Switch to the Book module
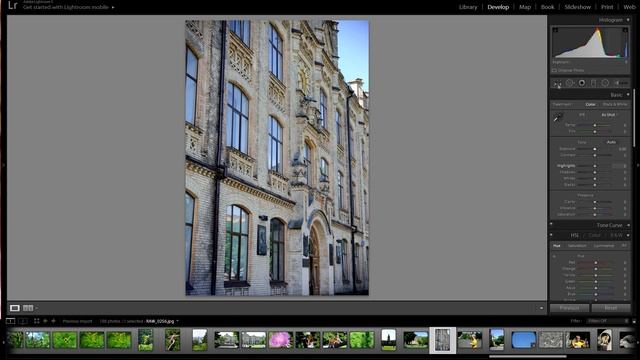This screenshot has height=360, width=640. (547, 7)
